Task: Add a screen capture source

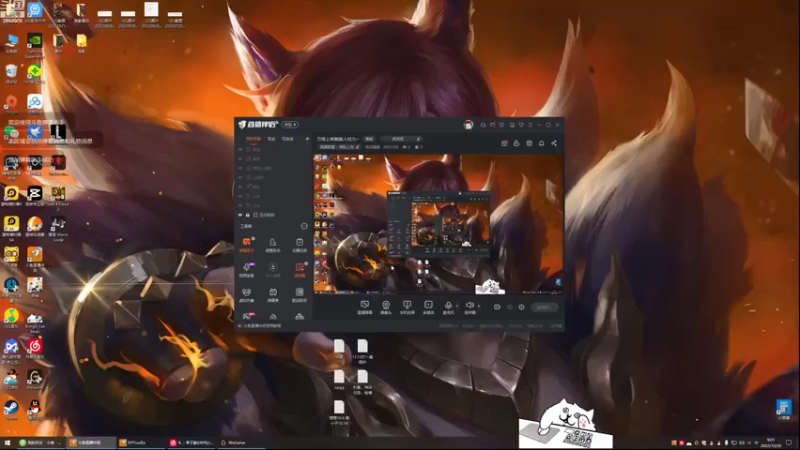Action: pos(365,307)
